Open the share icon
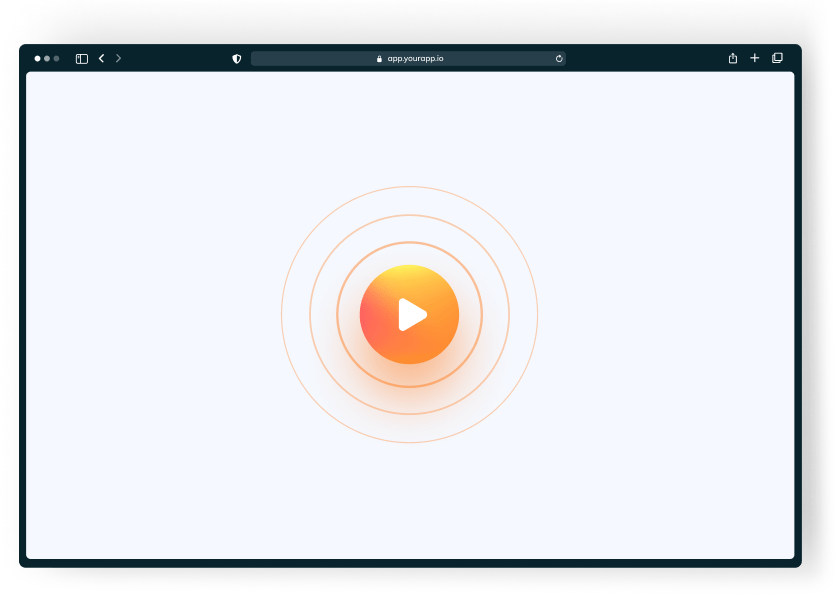This screenshot has height=595, width=838. [x=733, y=58]
